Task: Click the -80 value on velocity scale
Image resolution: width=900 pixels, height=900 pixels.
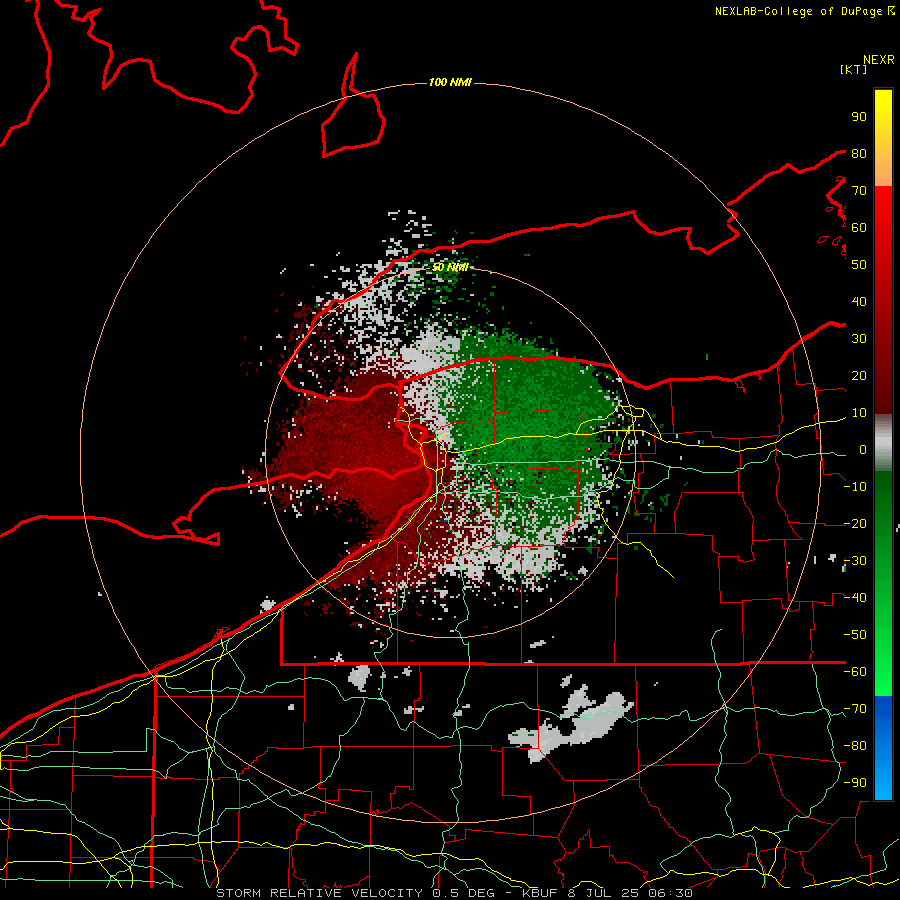Action: click(x=855, y=746)
